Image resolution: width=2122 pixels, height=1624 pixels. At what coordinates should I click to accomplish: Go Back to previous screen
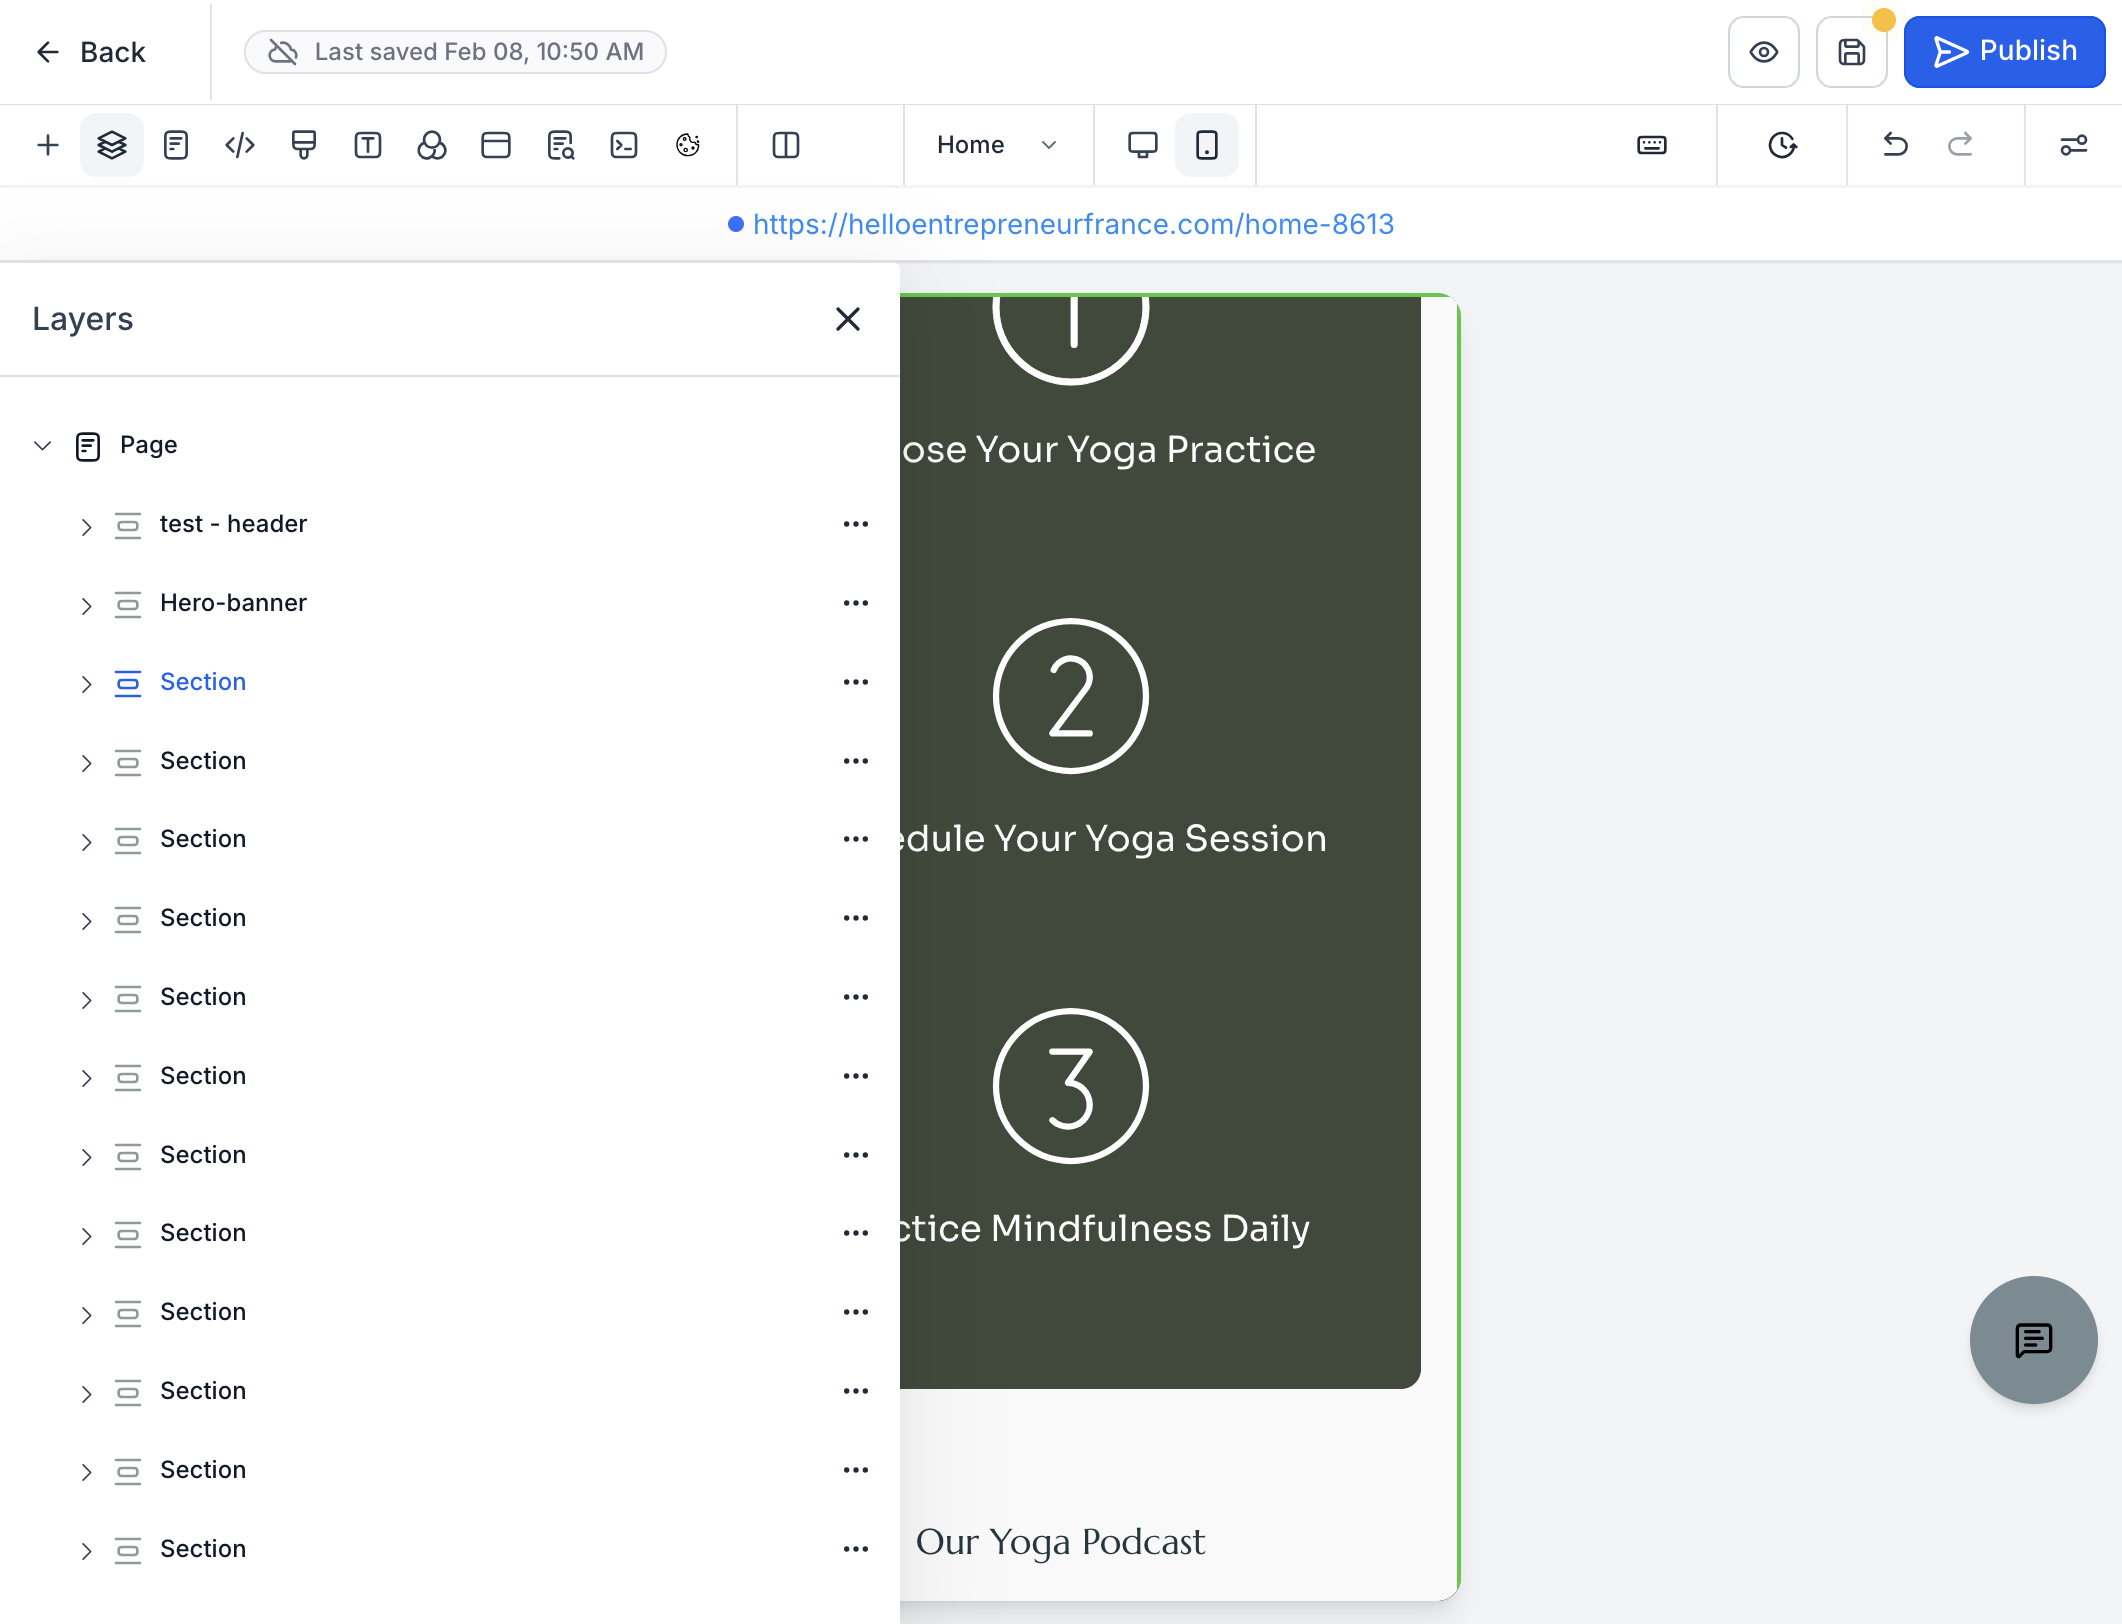(x=90, y=52)
